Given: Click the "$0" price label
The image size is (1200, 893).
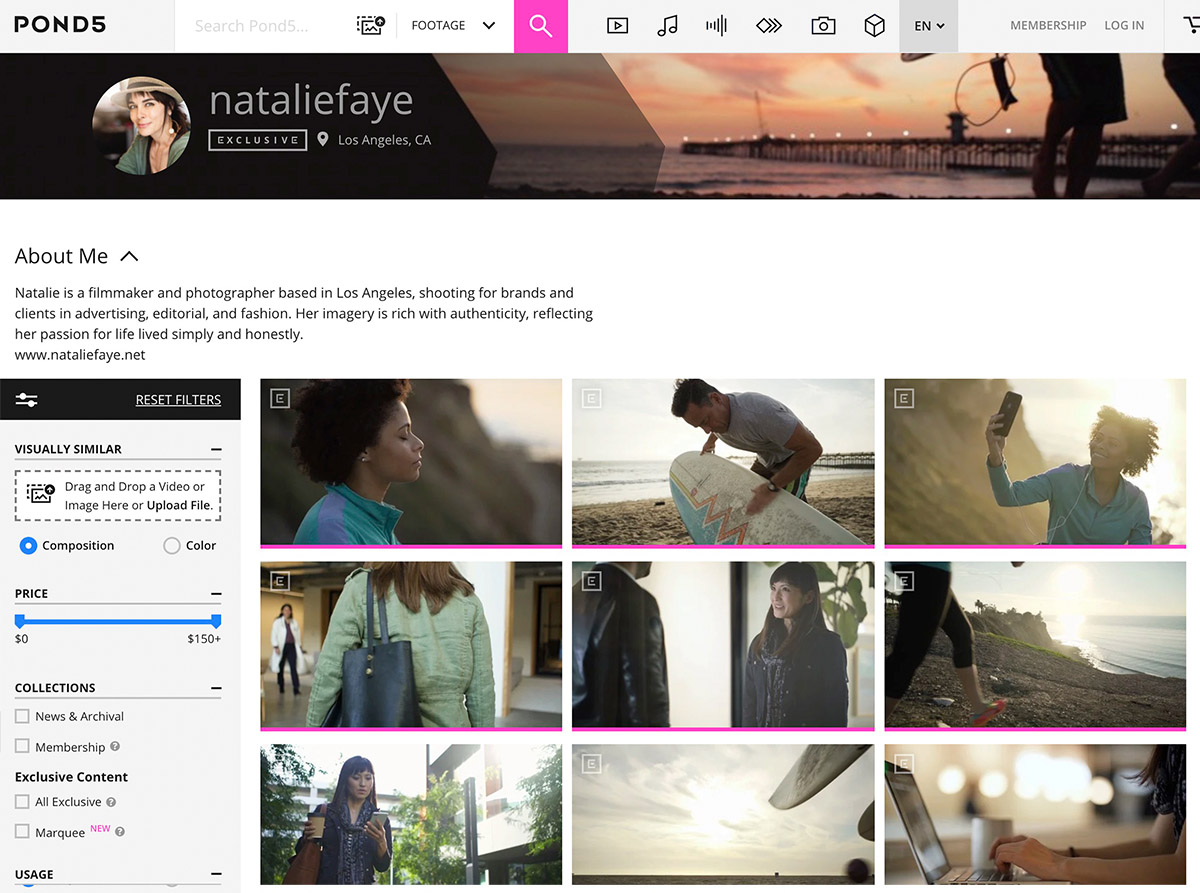Looking at the screenshot, I should click(22, 638).
